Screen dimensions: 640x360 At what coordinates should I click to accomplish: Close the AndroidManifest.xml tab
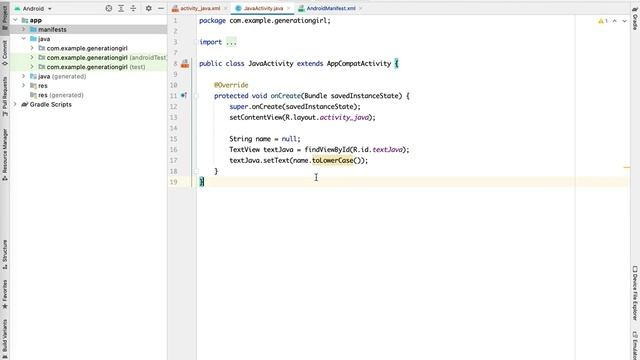(361, 8)
